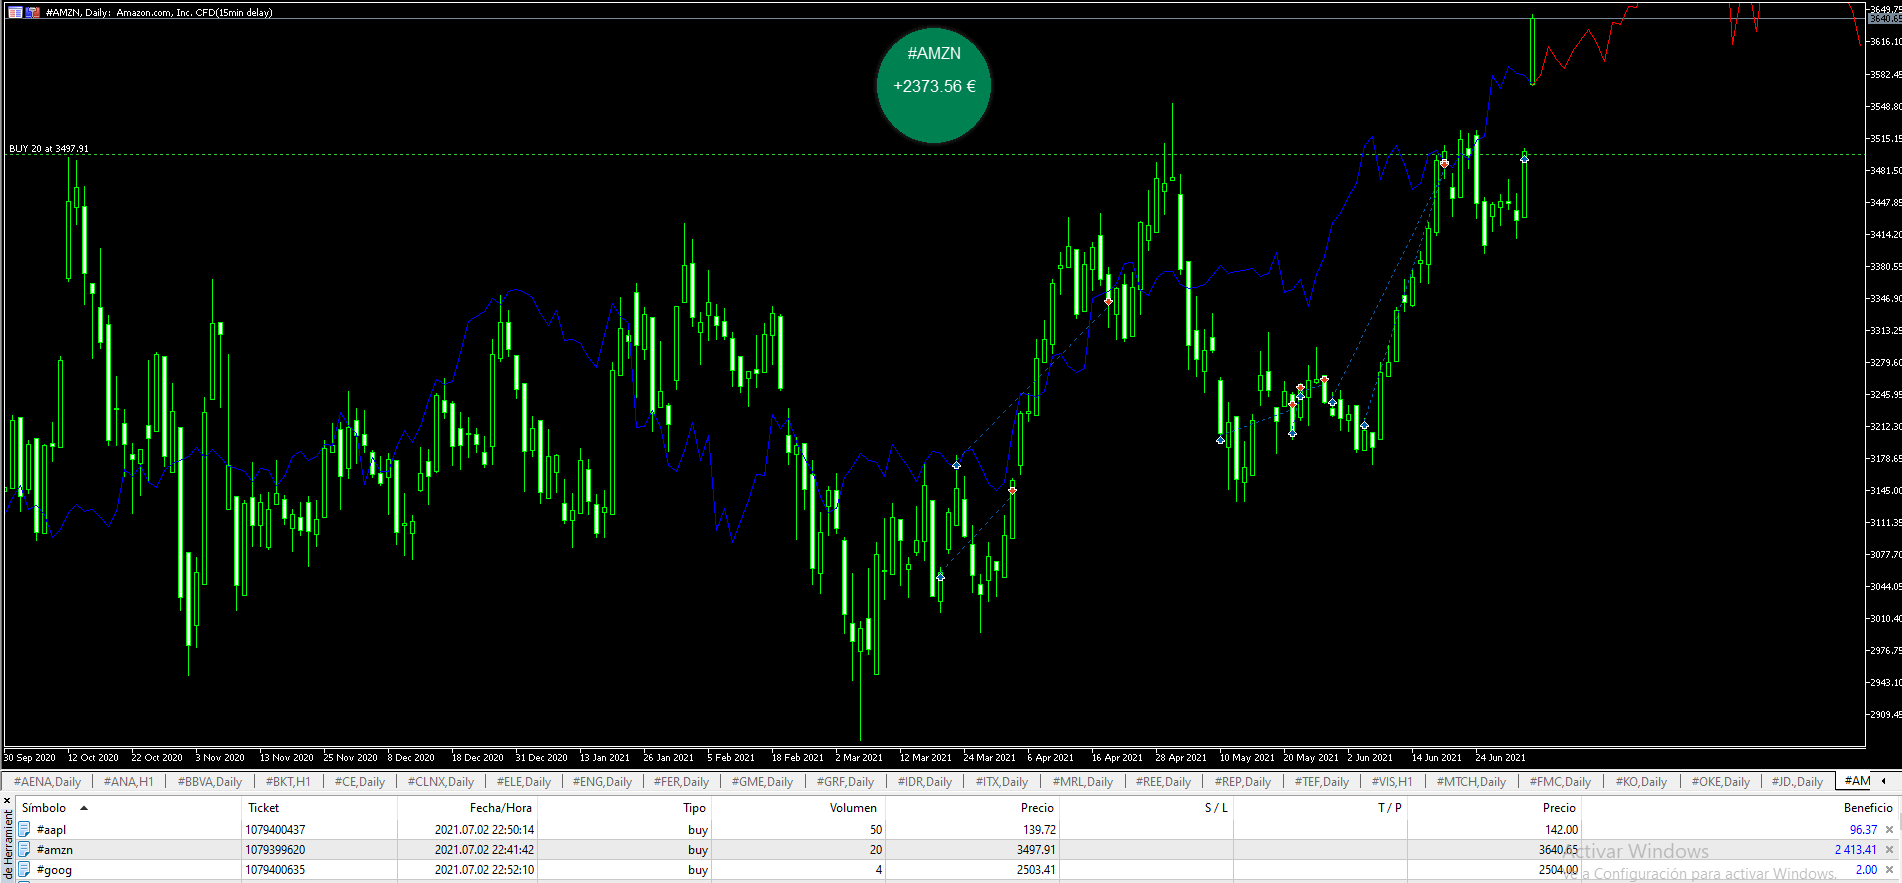
Task: Open the #BBVA,Daily chart tab
Action: pos(209,782)
